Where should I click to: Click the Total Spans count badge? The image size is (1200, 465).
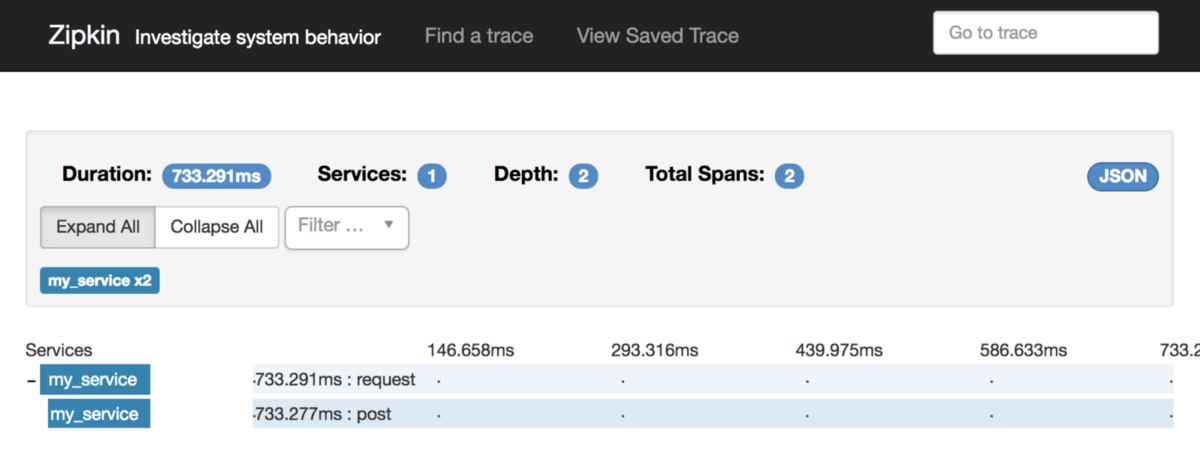pos(789,176)
